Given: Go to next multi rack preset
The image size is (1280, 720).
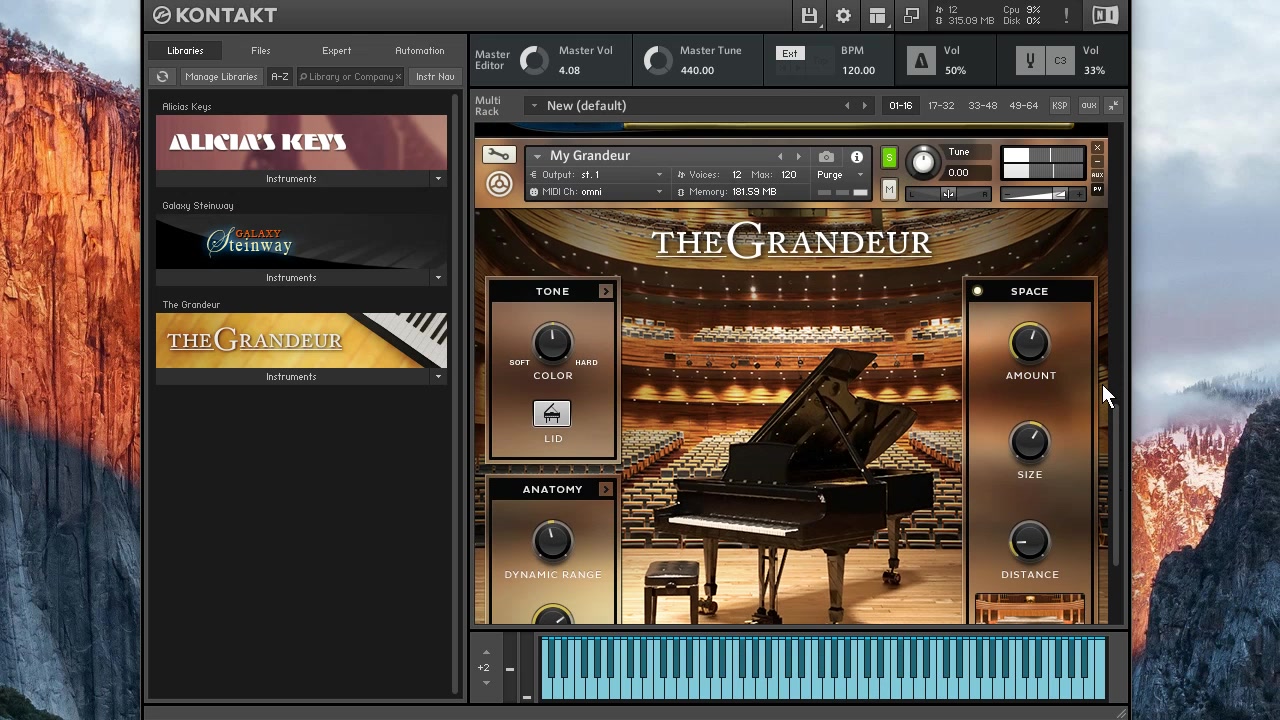Looking at the screenshot, I should [864, 105].
